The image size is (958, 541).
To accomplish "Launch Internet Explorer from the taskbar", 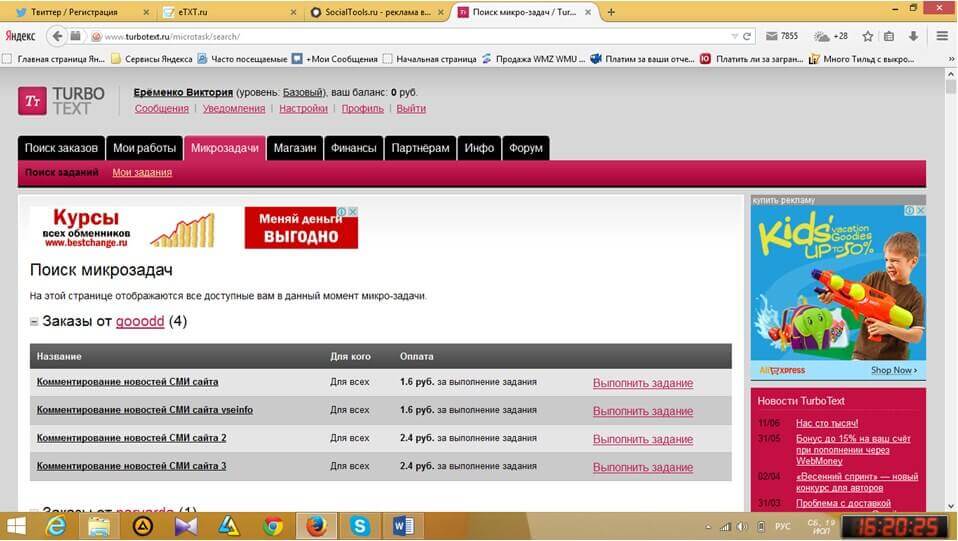I will pyautogui.click(x=56, y=526).
